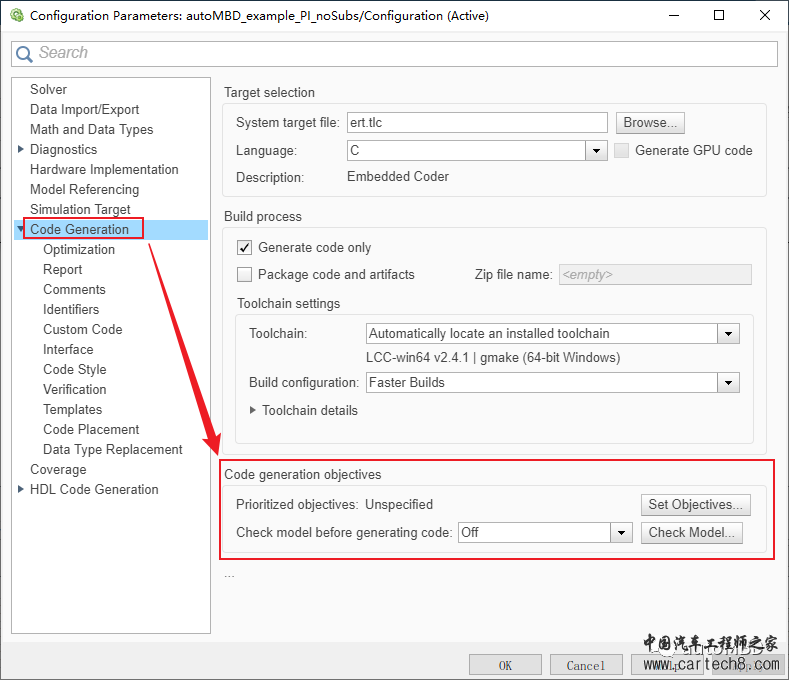Expand the Diagnostics tree node
Screen dimensions: 789x680
point(21,149)
